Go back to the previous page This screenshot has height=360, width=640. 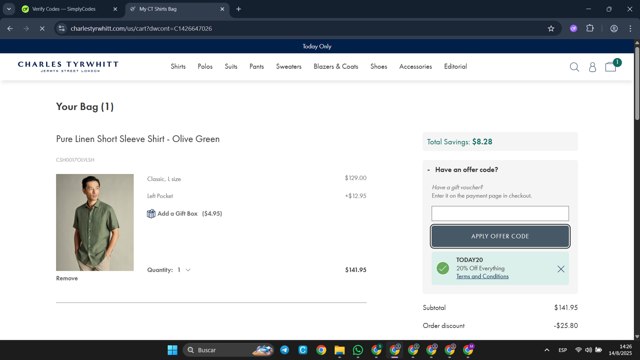[10, 29]
